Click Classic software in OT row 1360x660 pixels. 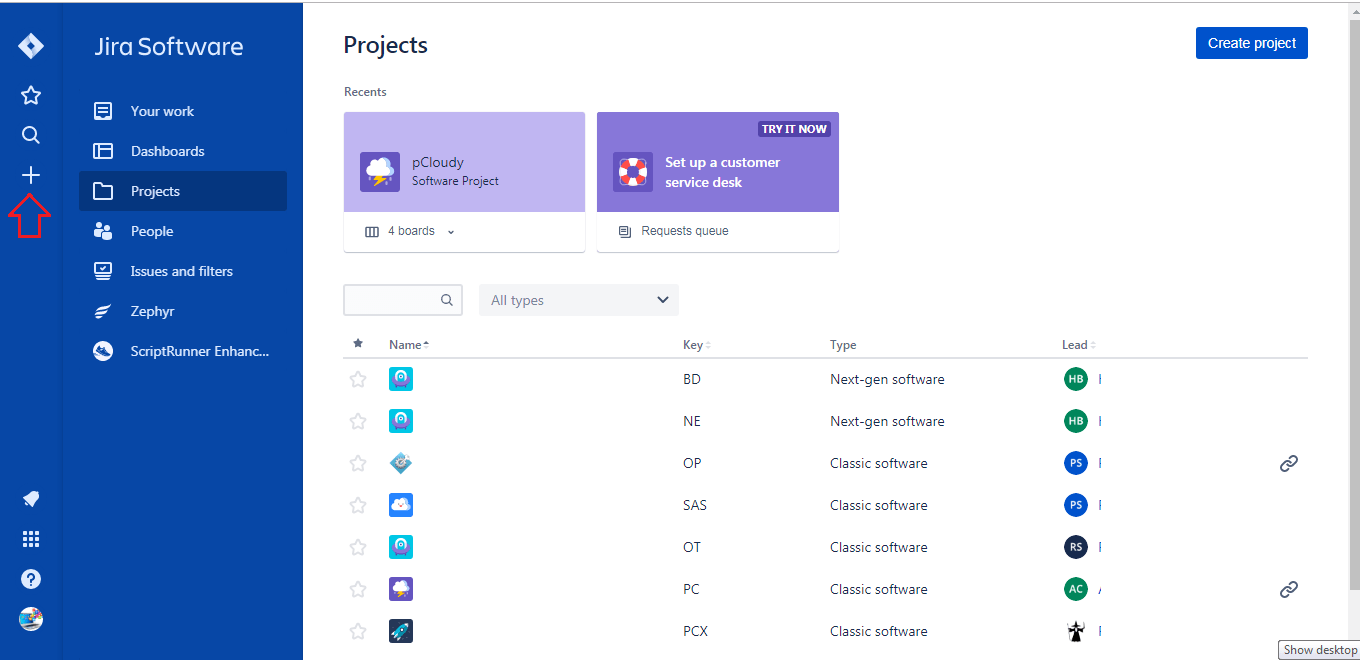(879, 547)
